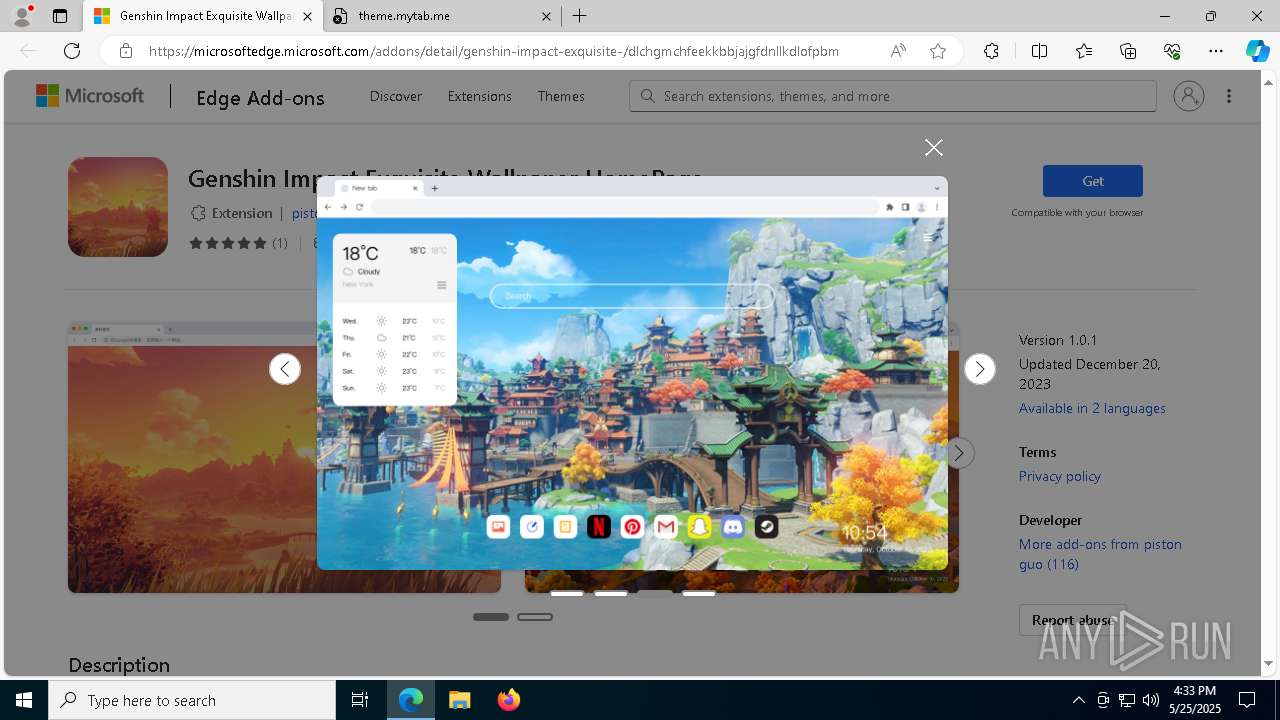The width and height of the screenshot is (1280, 720).
Task: Open Browser essentials icon
Action: pos(1172,51)
